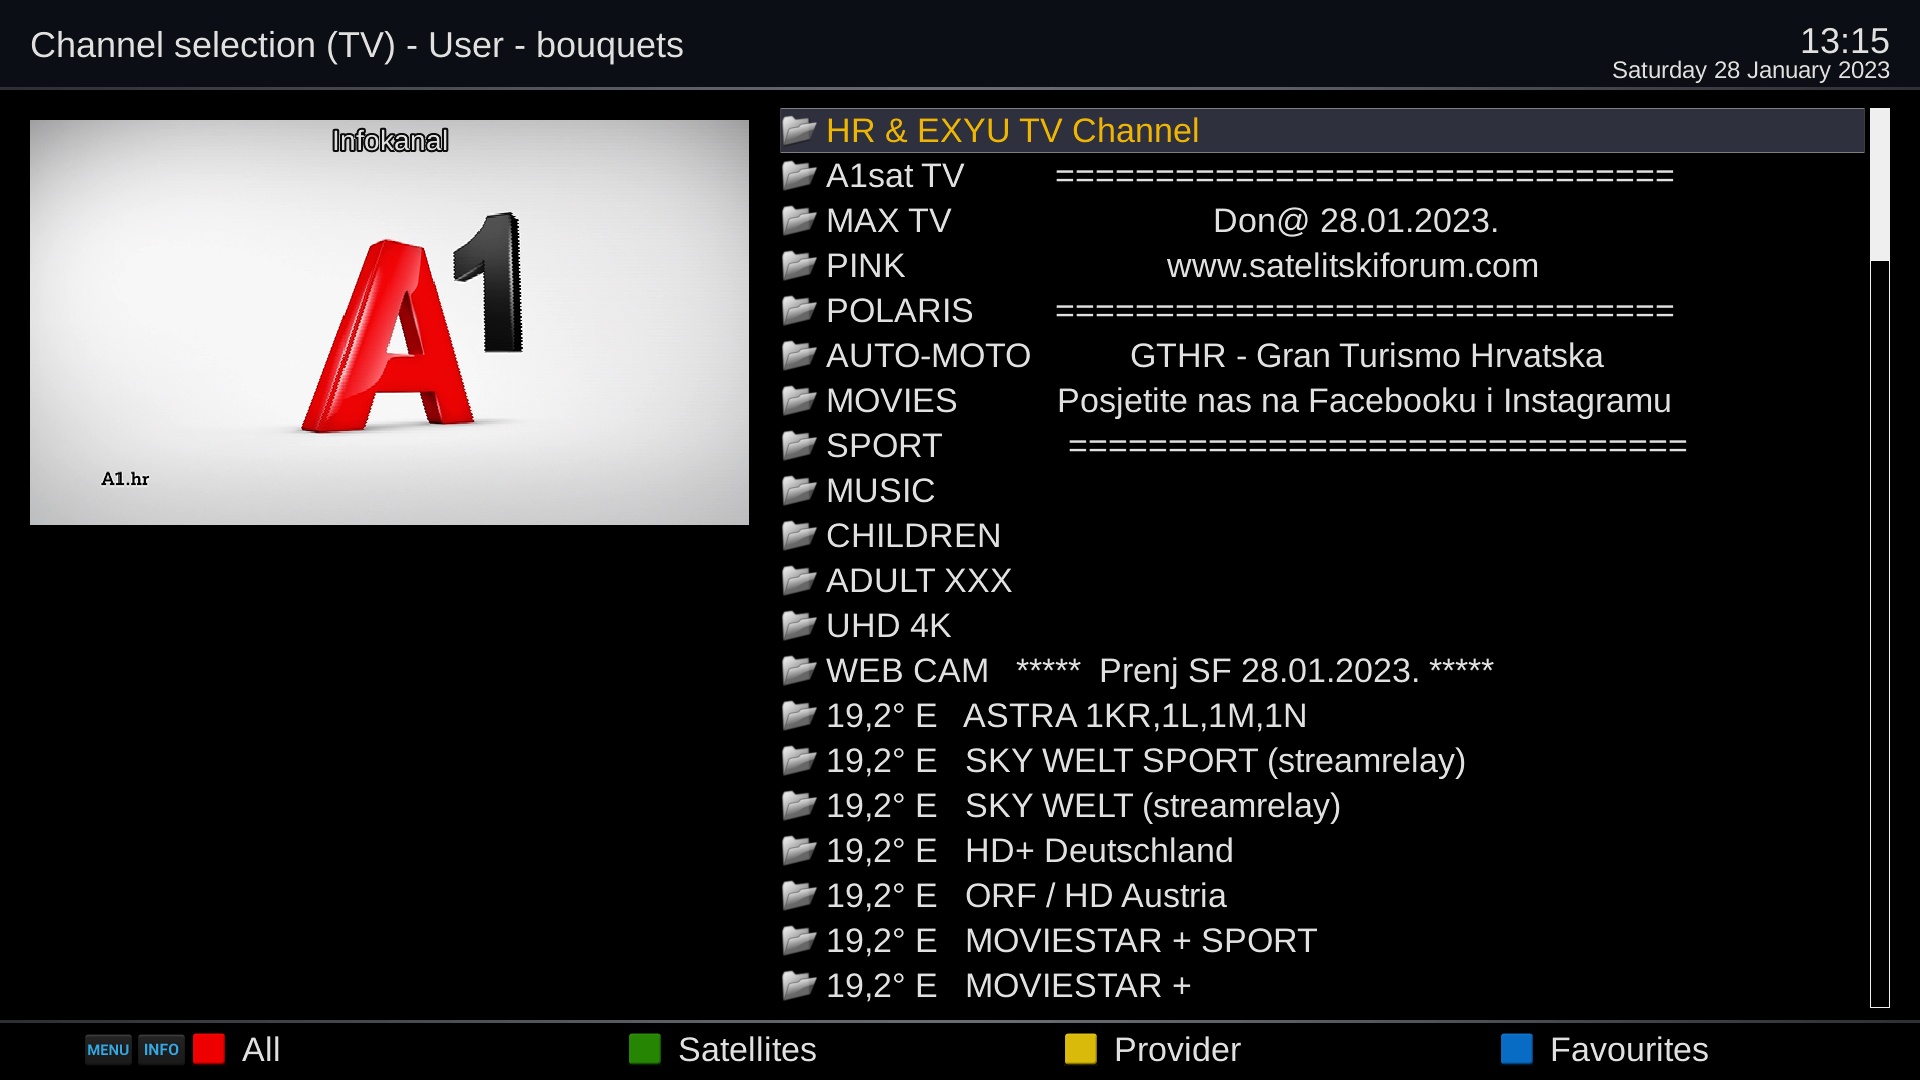The width and height of the screenshot is (1920, 1080).
Task: Select 19,2° E ORF / HD Austria bouquet
Action: pos(1025,896)
